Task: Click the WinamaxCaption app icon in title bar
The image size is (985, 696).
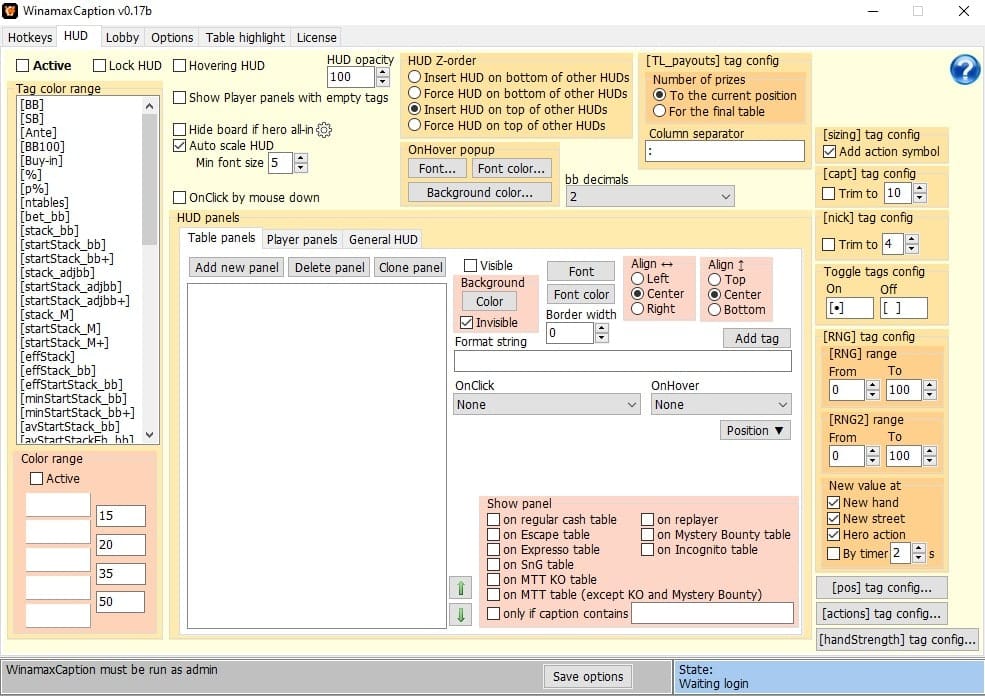Action: pos(10,11)
